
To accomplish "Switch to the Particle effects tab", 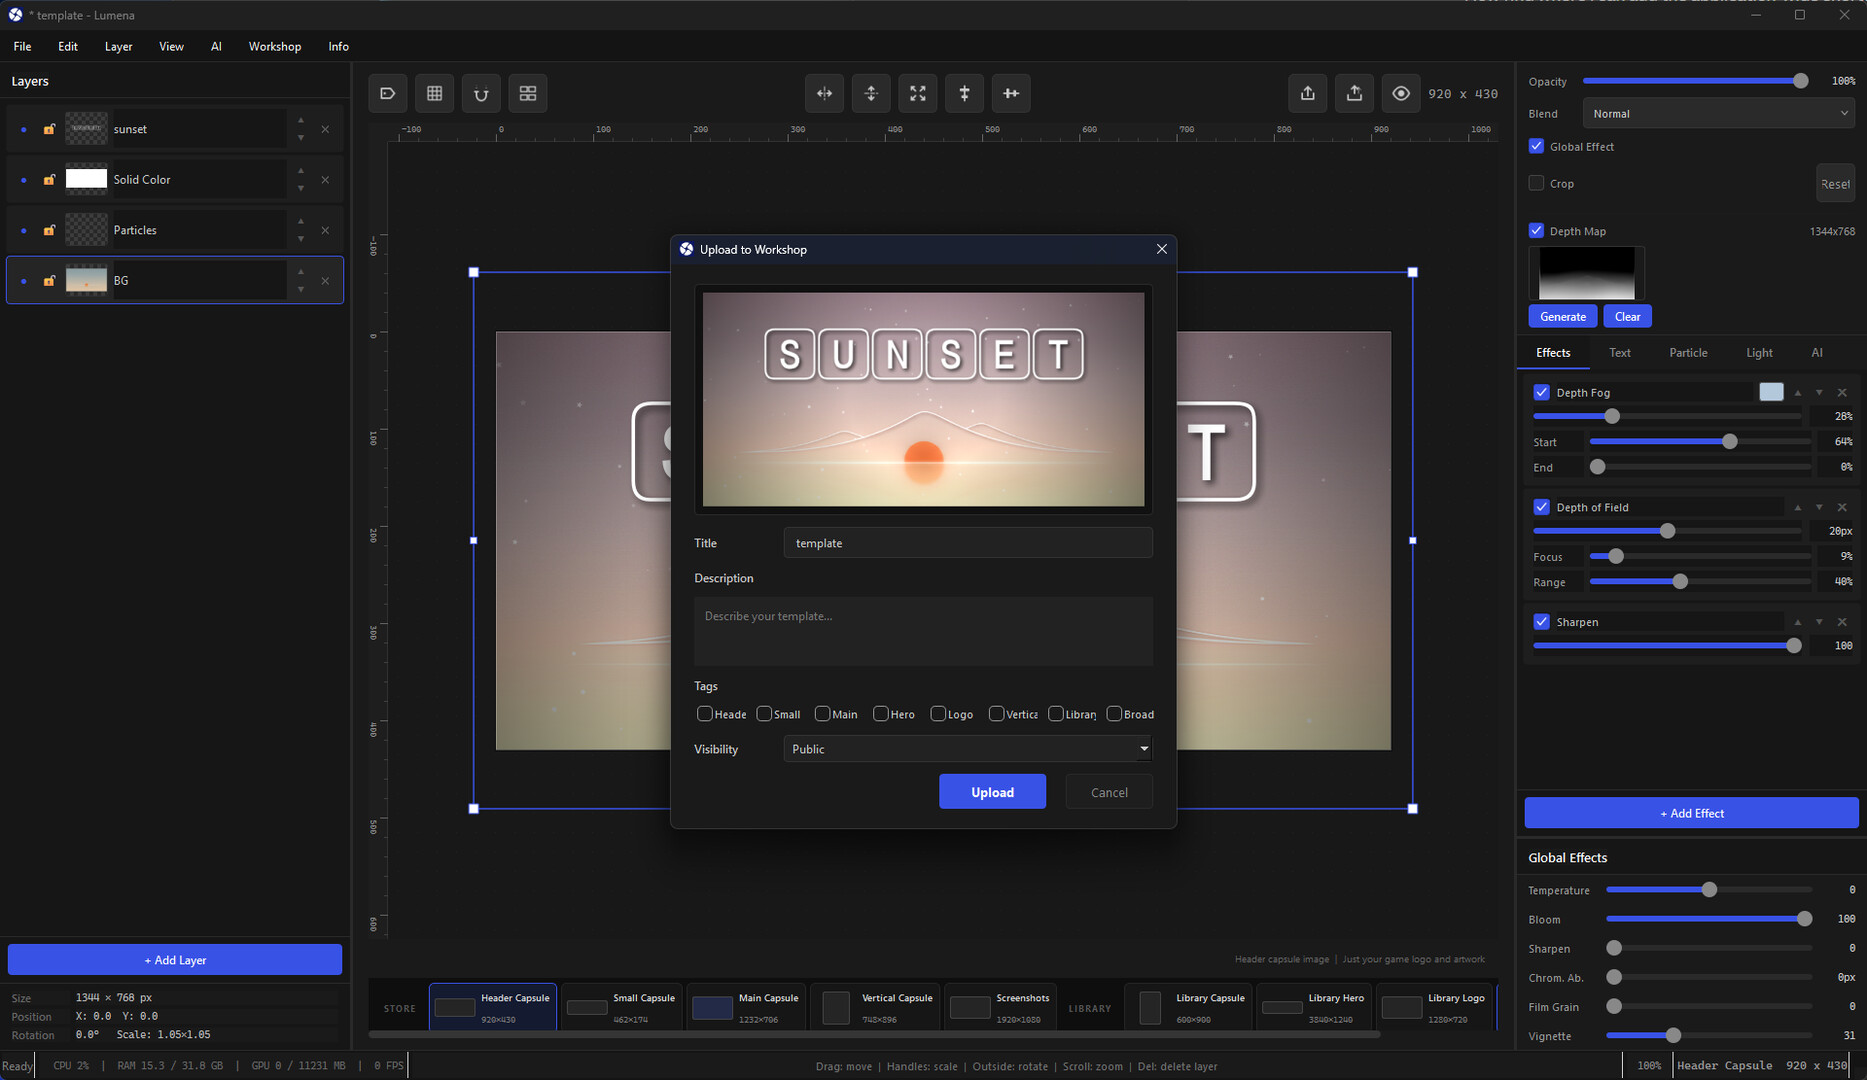I will (1688, 352).
